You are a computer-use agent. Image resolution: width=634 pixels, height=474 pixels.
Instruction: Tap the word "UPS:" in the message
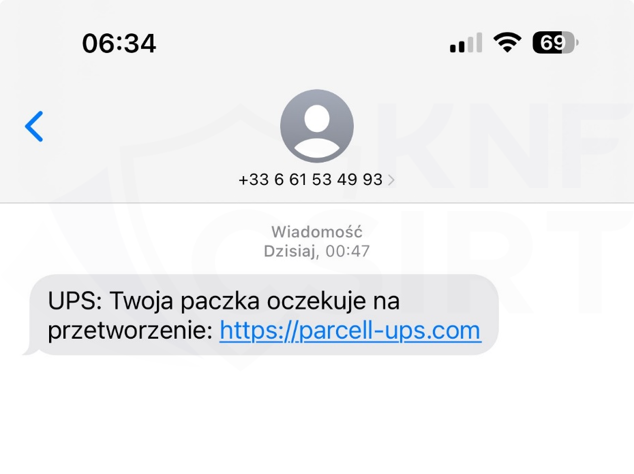[75, 301]
